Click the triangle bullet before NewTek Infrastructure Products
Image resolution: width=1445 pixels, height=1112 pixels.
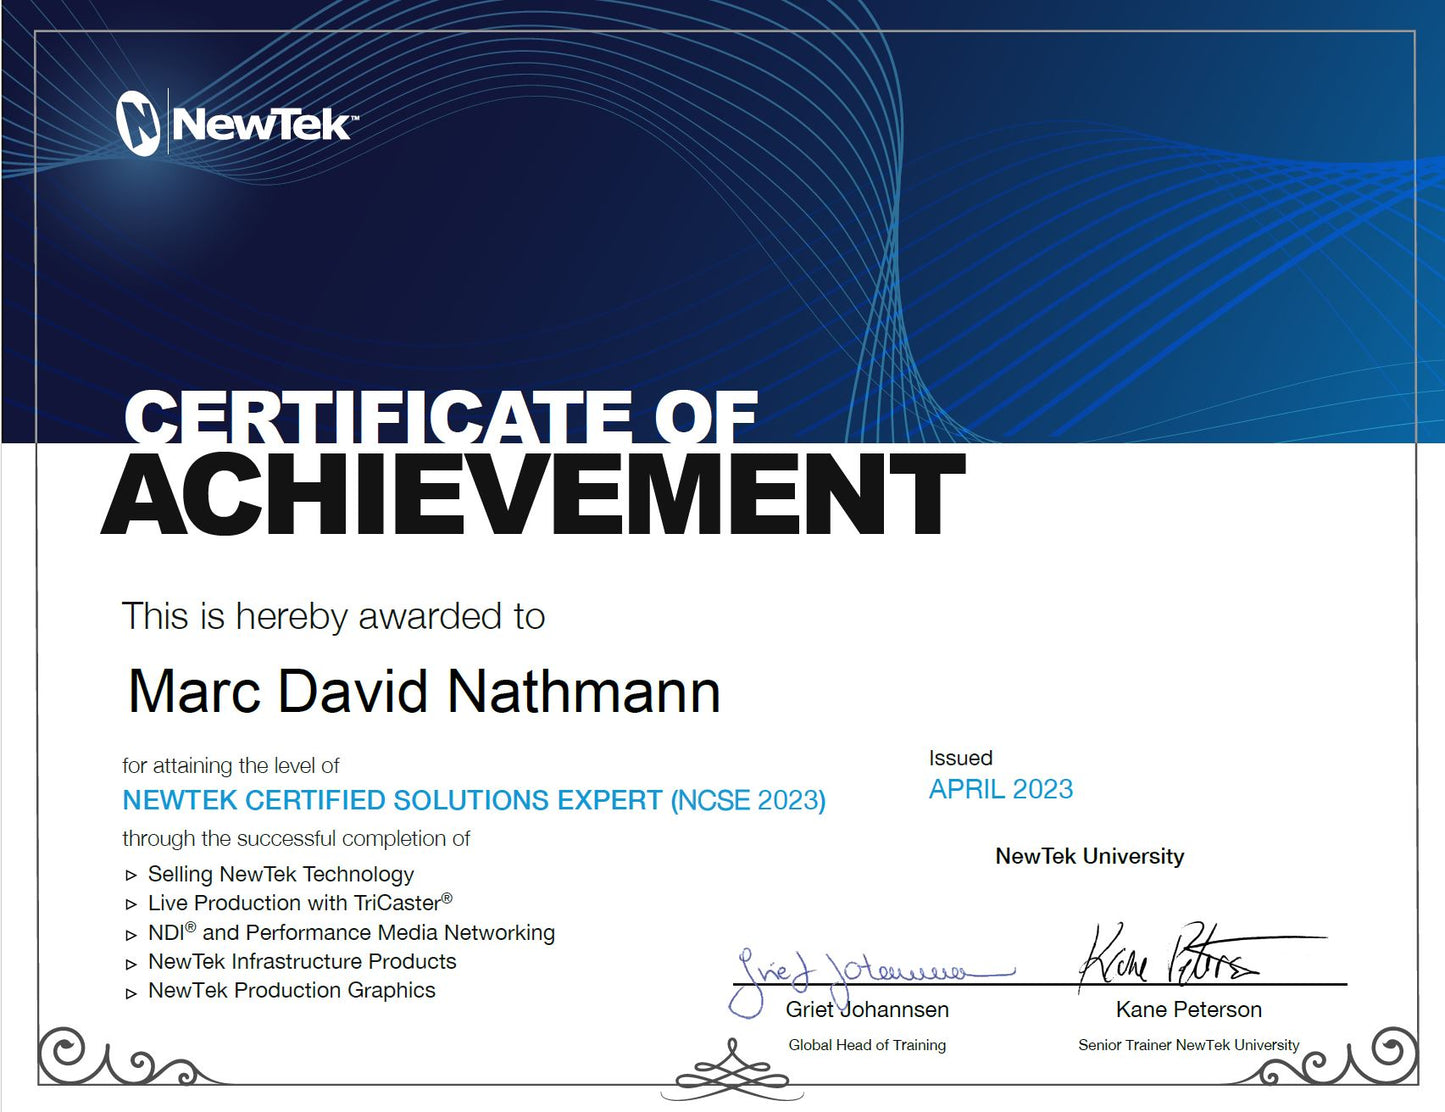click(x=131, y=964)
